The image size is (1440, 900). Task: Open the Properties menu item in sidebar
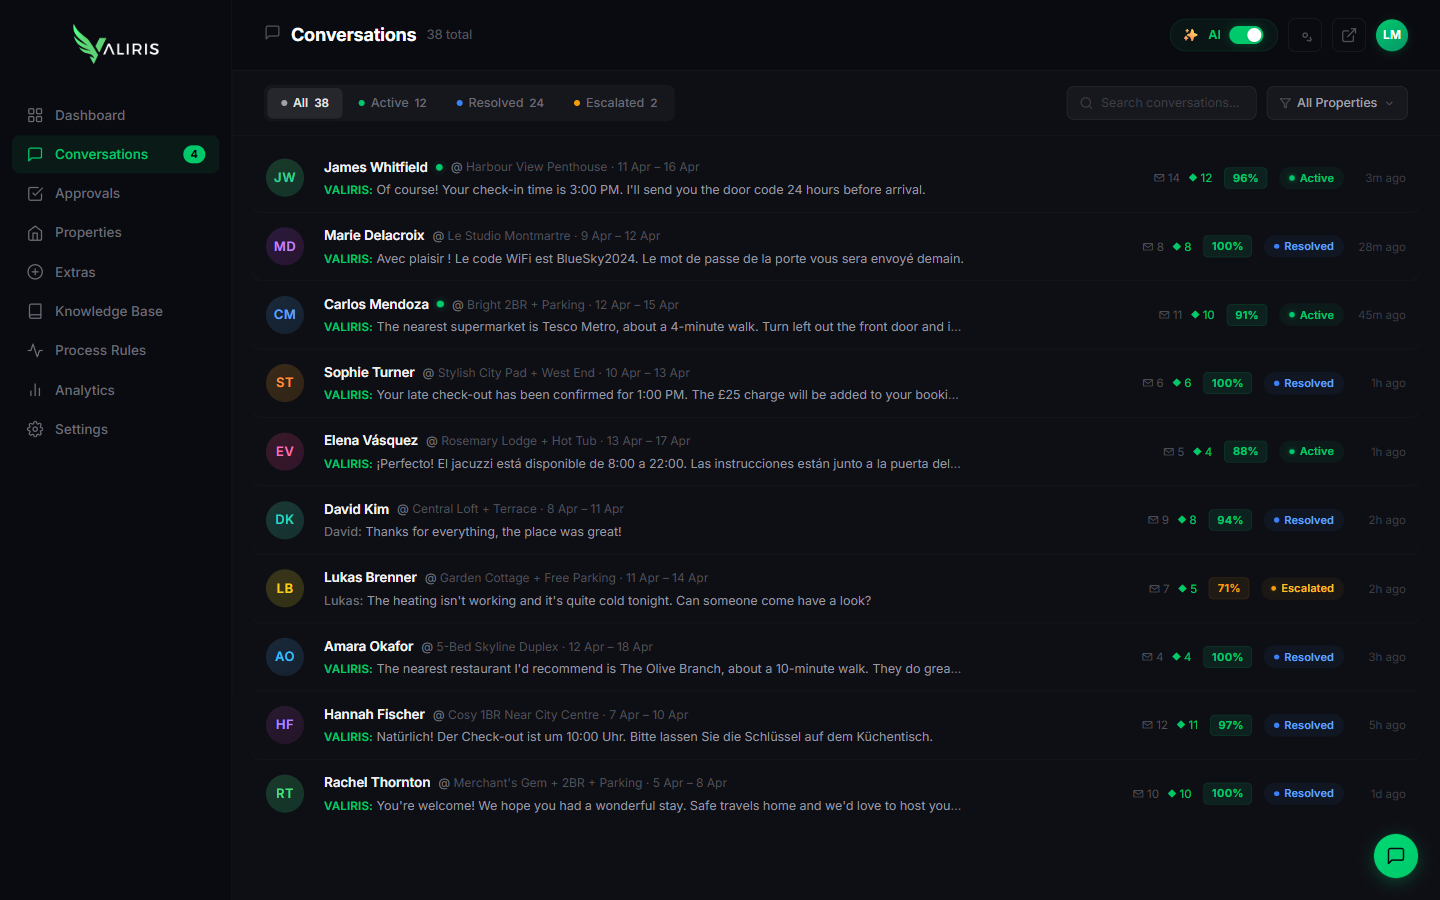click(88, 233)
